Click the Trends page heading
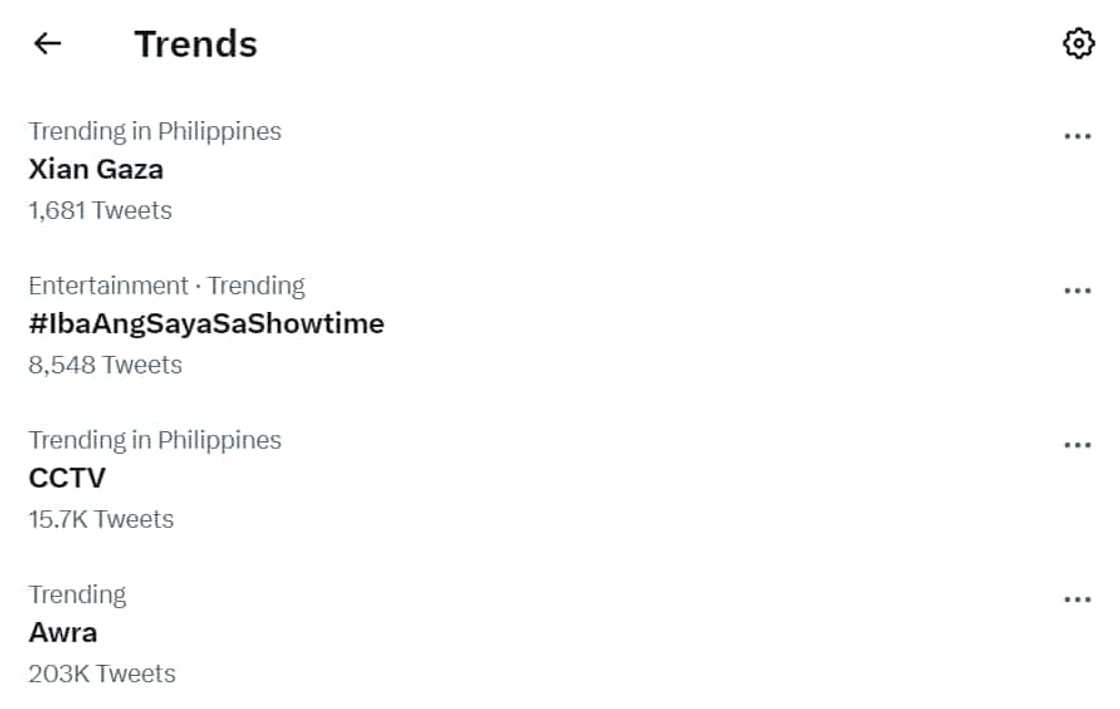The width and height of the screenshot is (1120, 709). [196, 44]
